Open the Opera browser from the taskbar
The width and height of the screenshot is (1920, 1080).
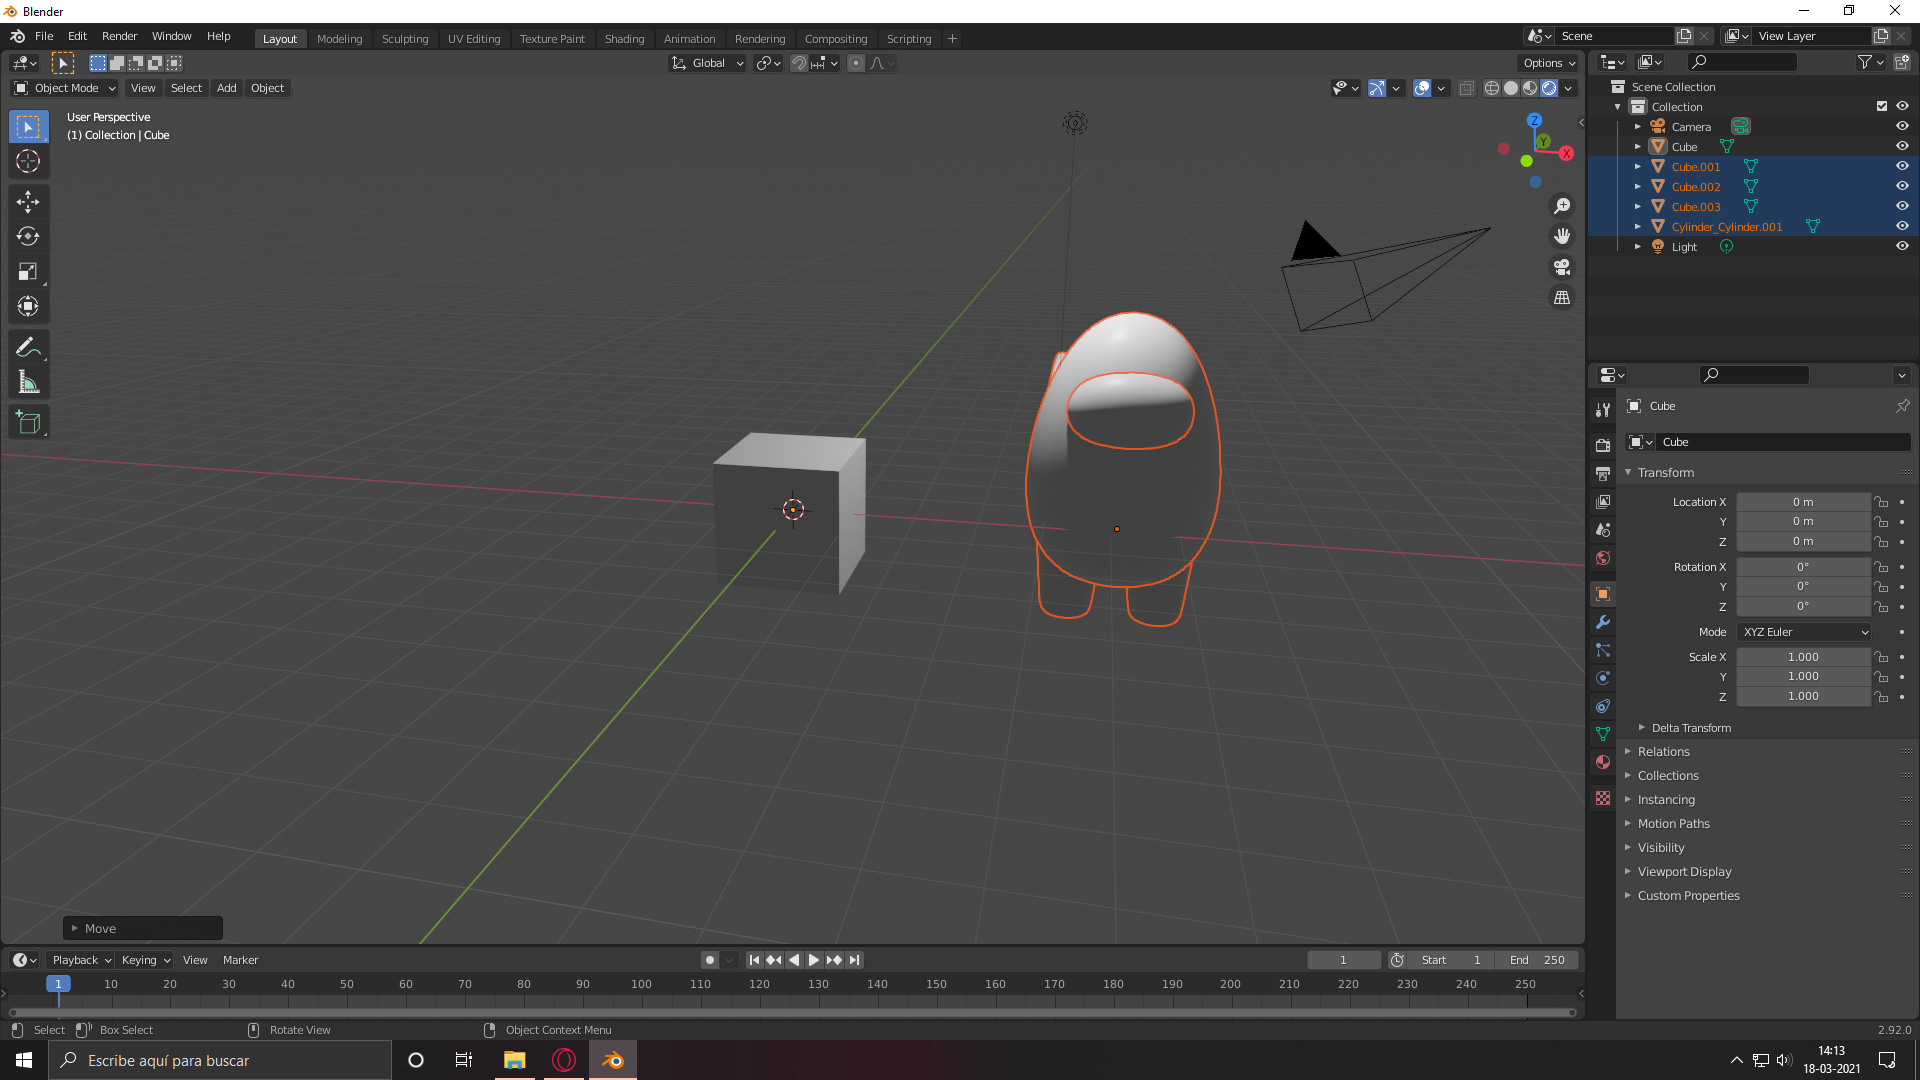[564, 1060]
